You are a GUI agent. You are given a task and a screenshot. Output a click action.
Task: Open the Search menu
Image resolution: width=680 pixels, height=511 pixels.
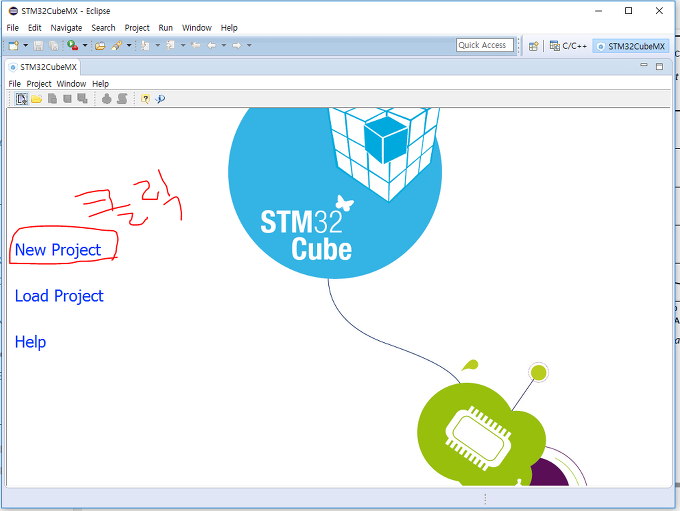coord(103,28)
